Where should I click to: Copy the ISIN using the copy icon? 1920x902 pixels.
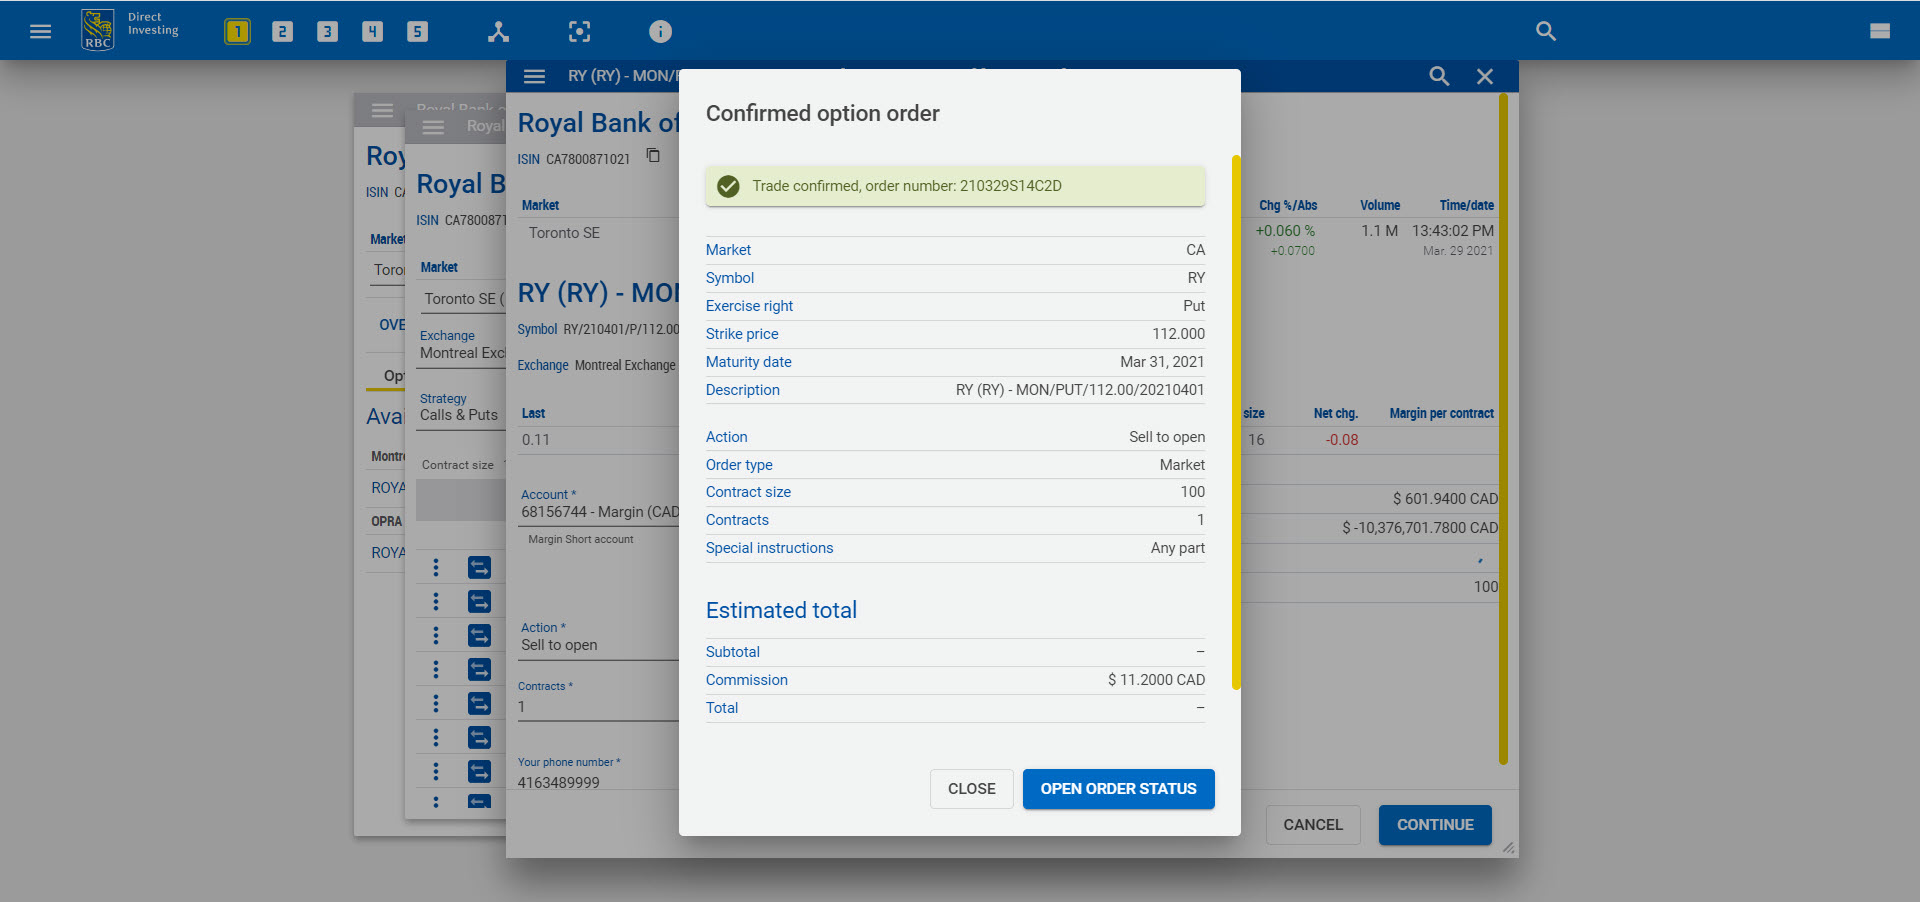[x=653, y=156]
